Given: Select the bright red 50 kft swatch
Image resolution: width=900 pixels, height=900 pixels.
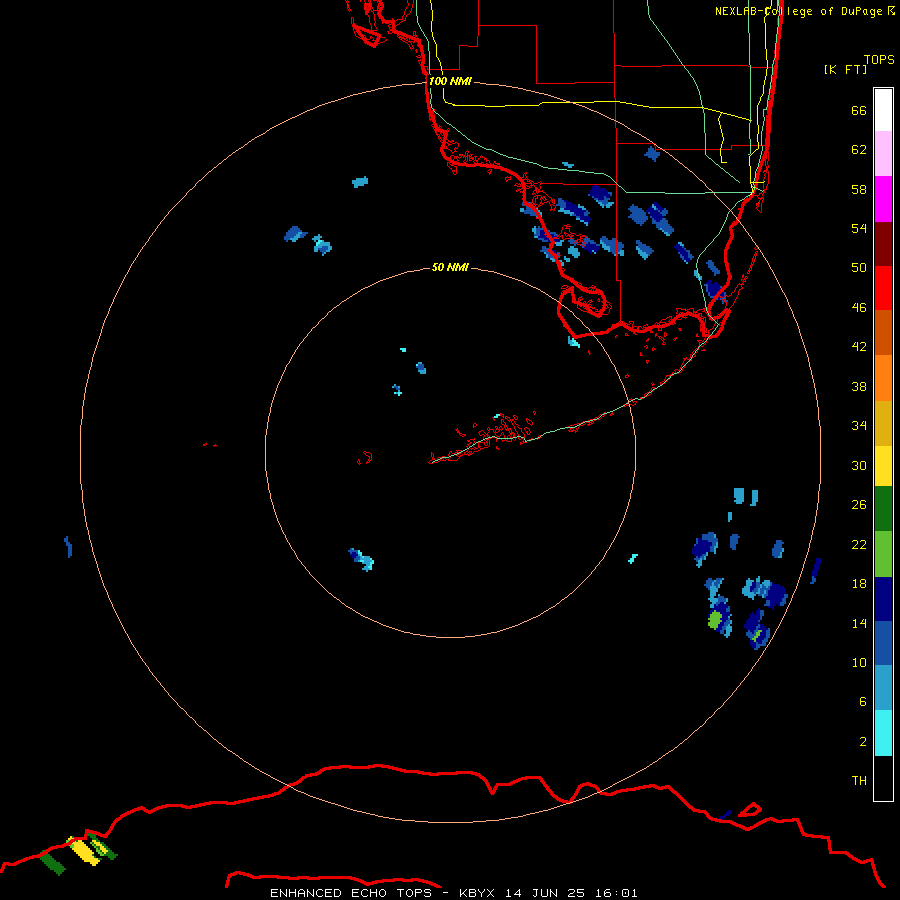Looking at the screenshot, I should point(883,288).
